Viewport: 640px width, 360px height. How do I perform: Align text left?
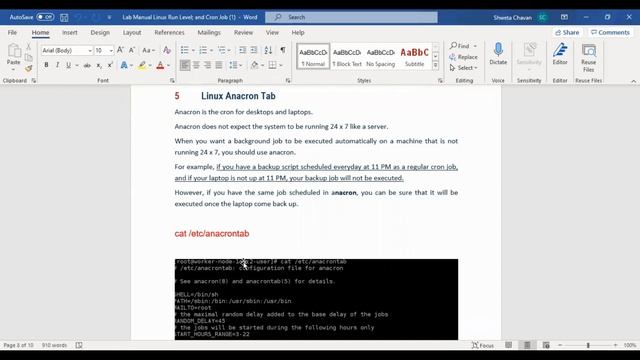pos(185,65)
